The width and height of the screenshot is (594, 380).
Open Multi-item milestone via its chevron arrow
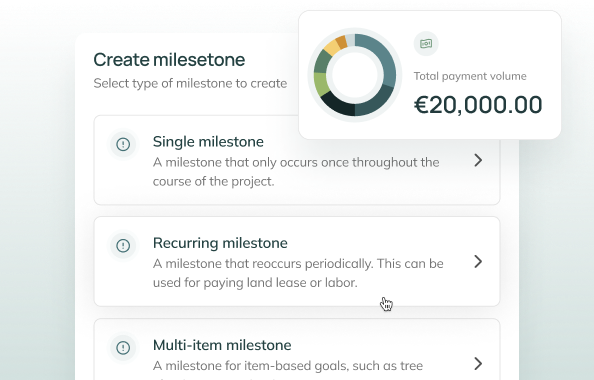[478, 363]
